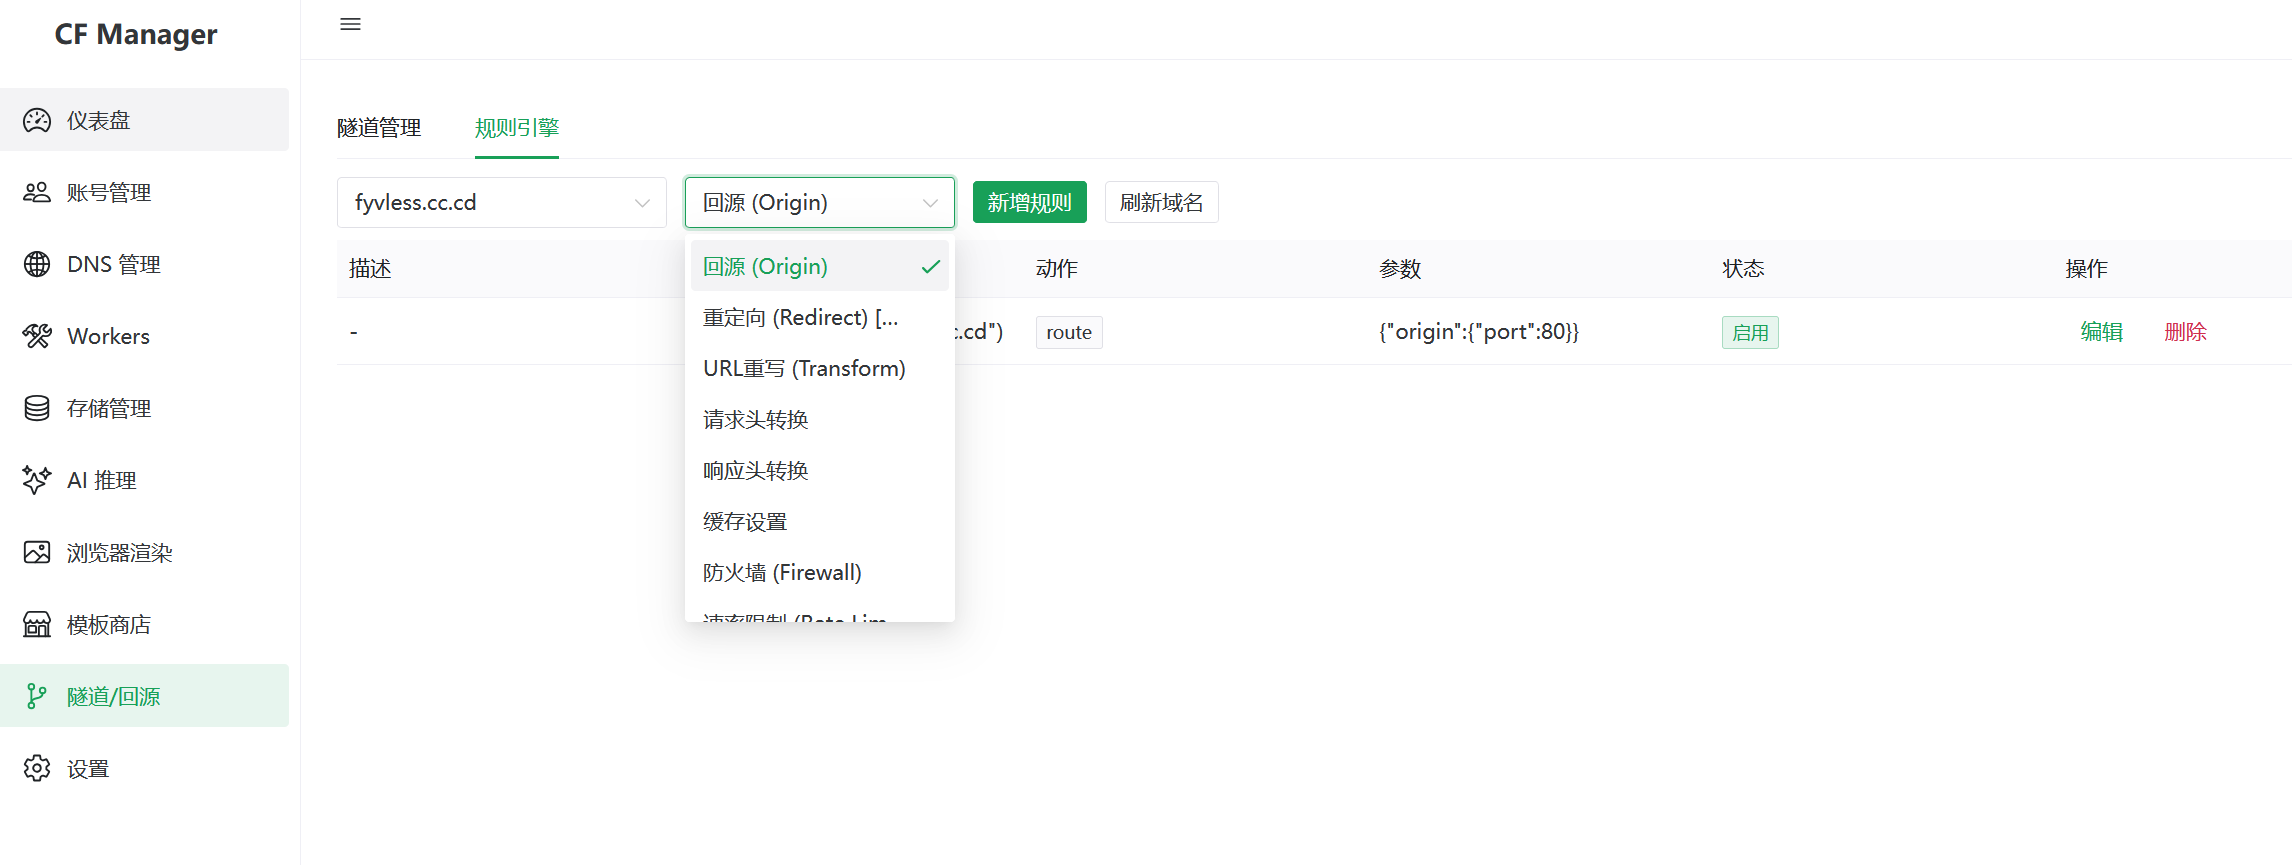Screen dimensions: 2292x865
Task: Select 防火墙 (Firewall) option
Action: tap(820, 572)
